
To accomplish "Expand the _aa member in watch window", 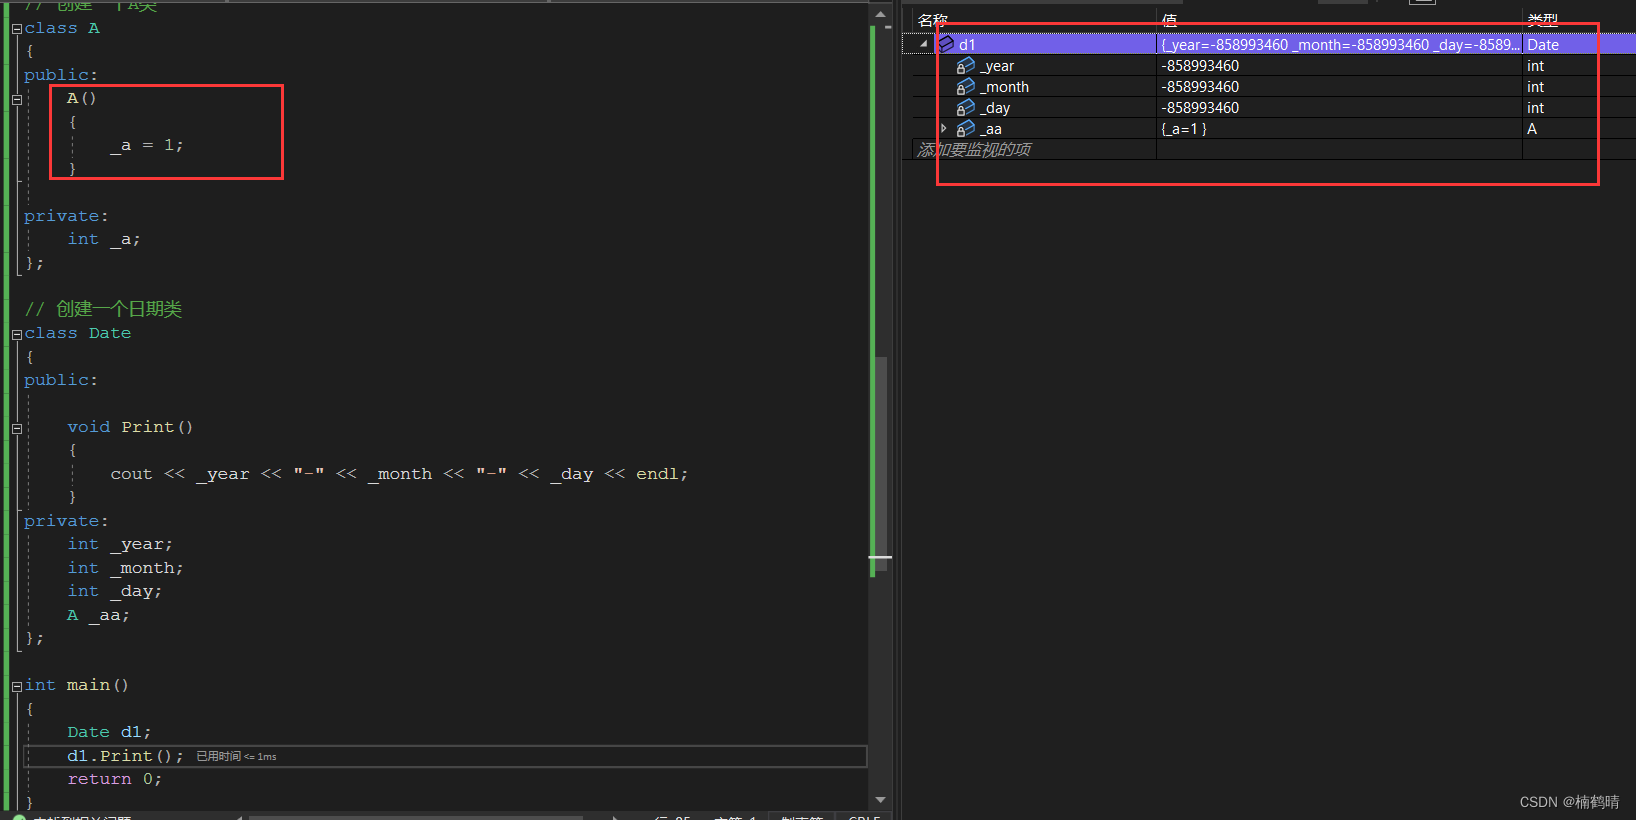I will [x=943, y=128].
